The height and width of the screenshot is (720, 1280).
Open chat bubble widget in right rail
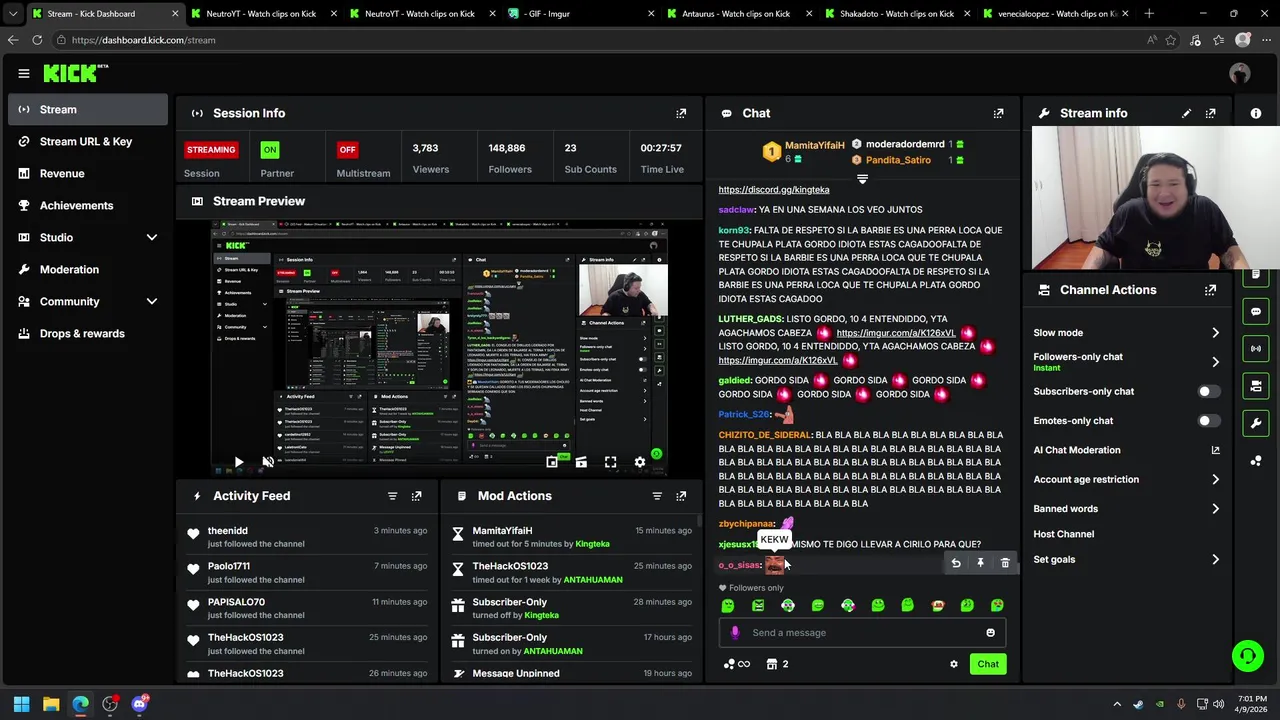1256,311
